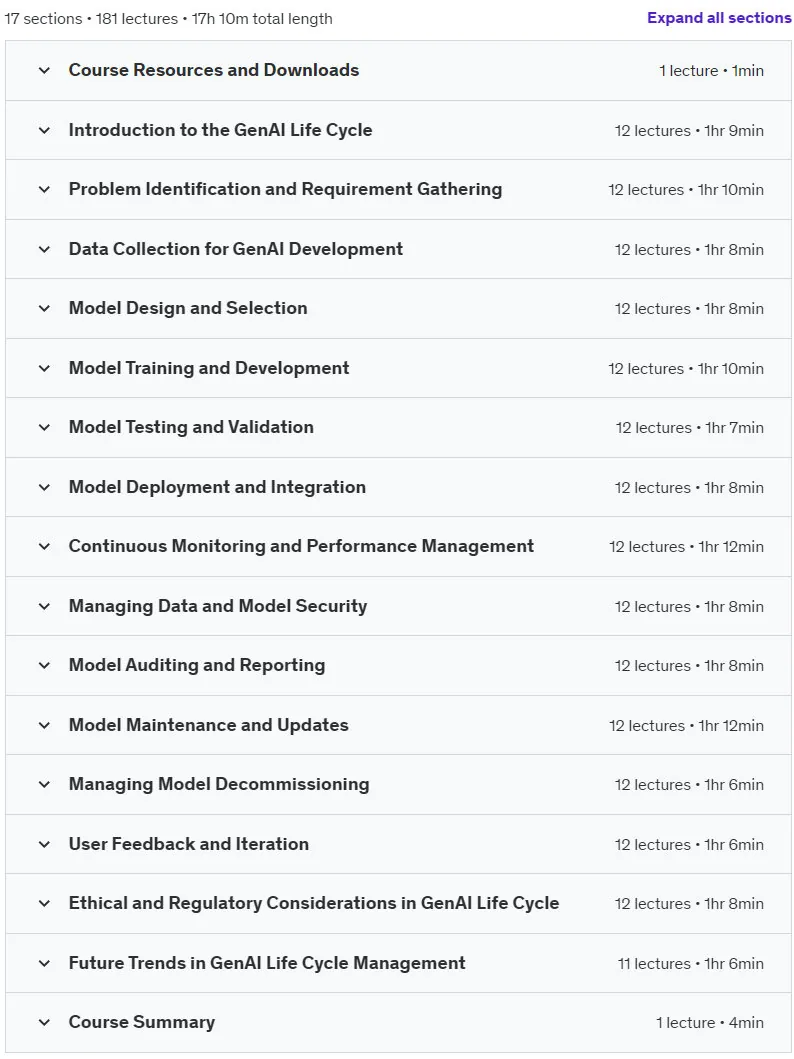Click the Course Summary 1 lecture duration text
This screenshot has height=1059, width=794.
710,1023
